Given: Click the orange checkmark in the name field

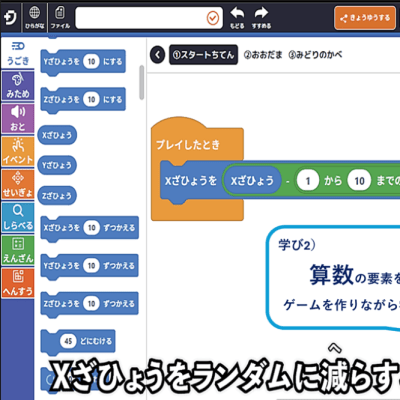Looking at the screenshot, I should (x=213, y=18).
